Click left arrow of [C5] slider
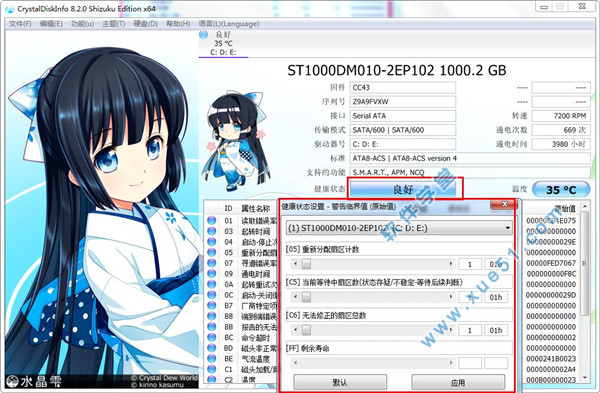 coord(295,297)
